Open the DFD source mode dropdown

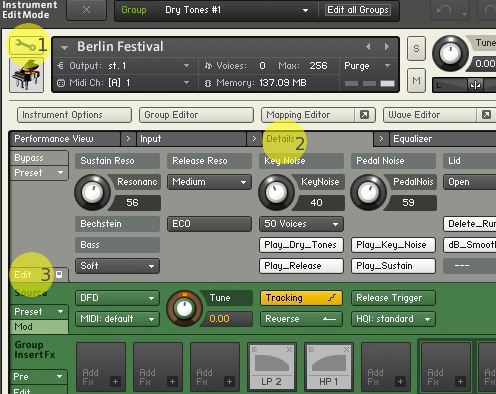[117, 298]
